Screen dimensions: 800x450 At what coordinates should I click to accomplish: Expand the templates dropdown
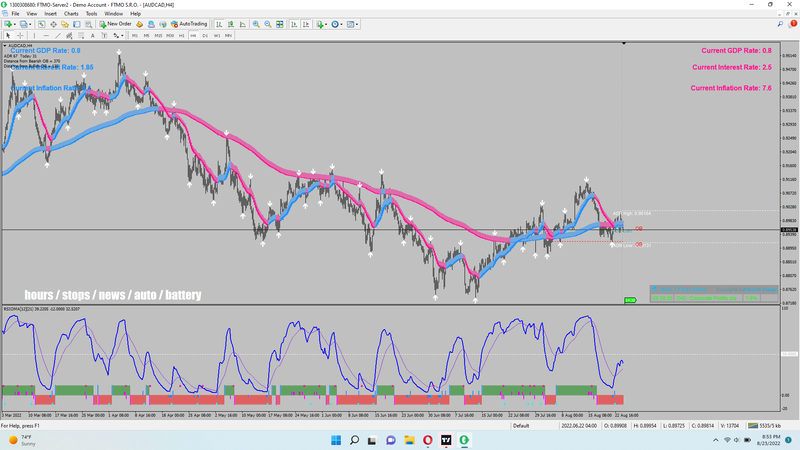[357, 24]
